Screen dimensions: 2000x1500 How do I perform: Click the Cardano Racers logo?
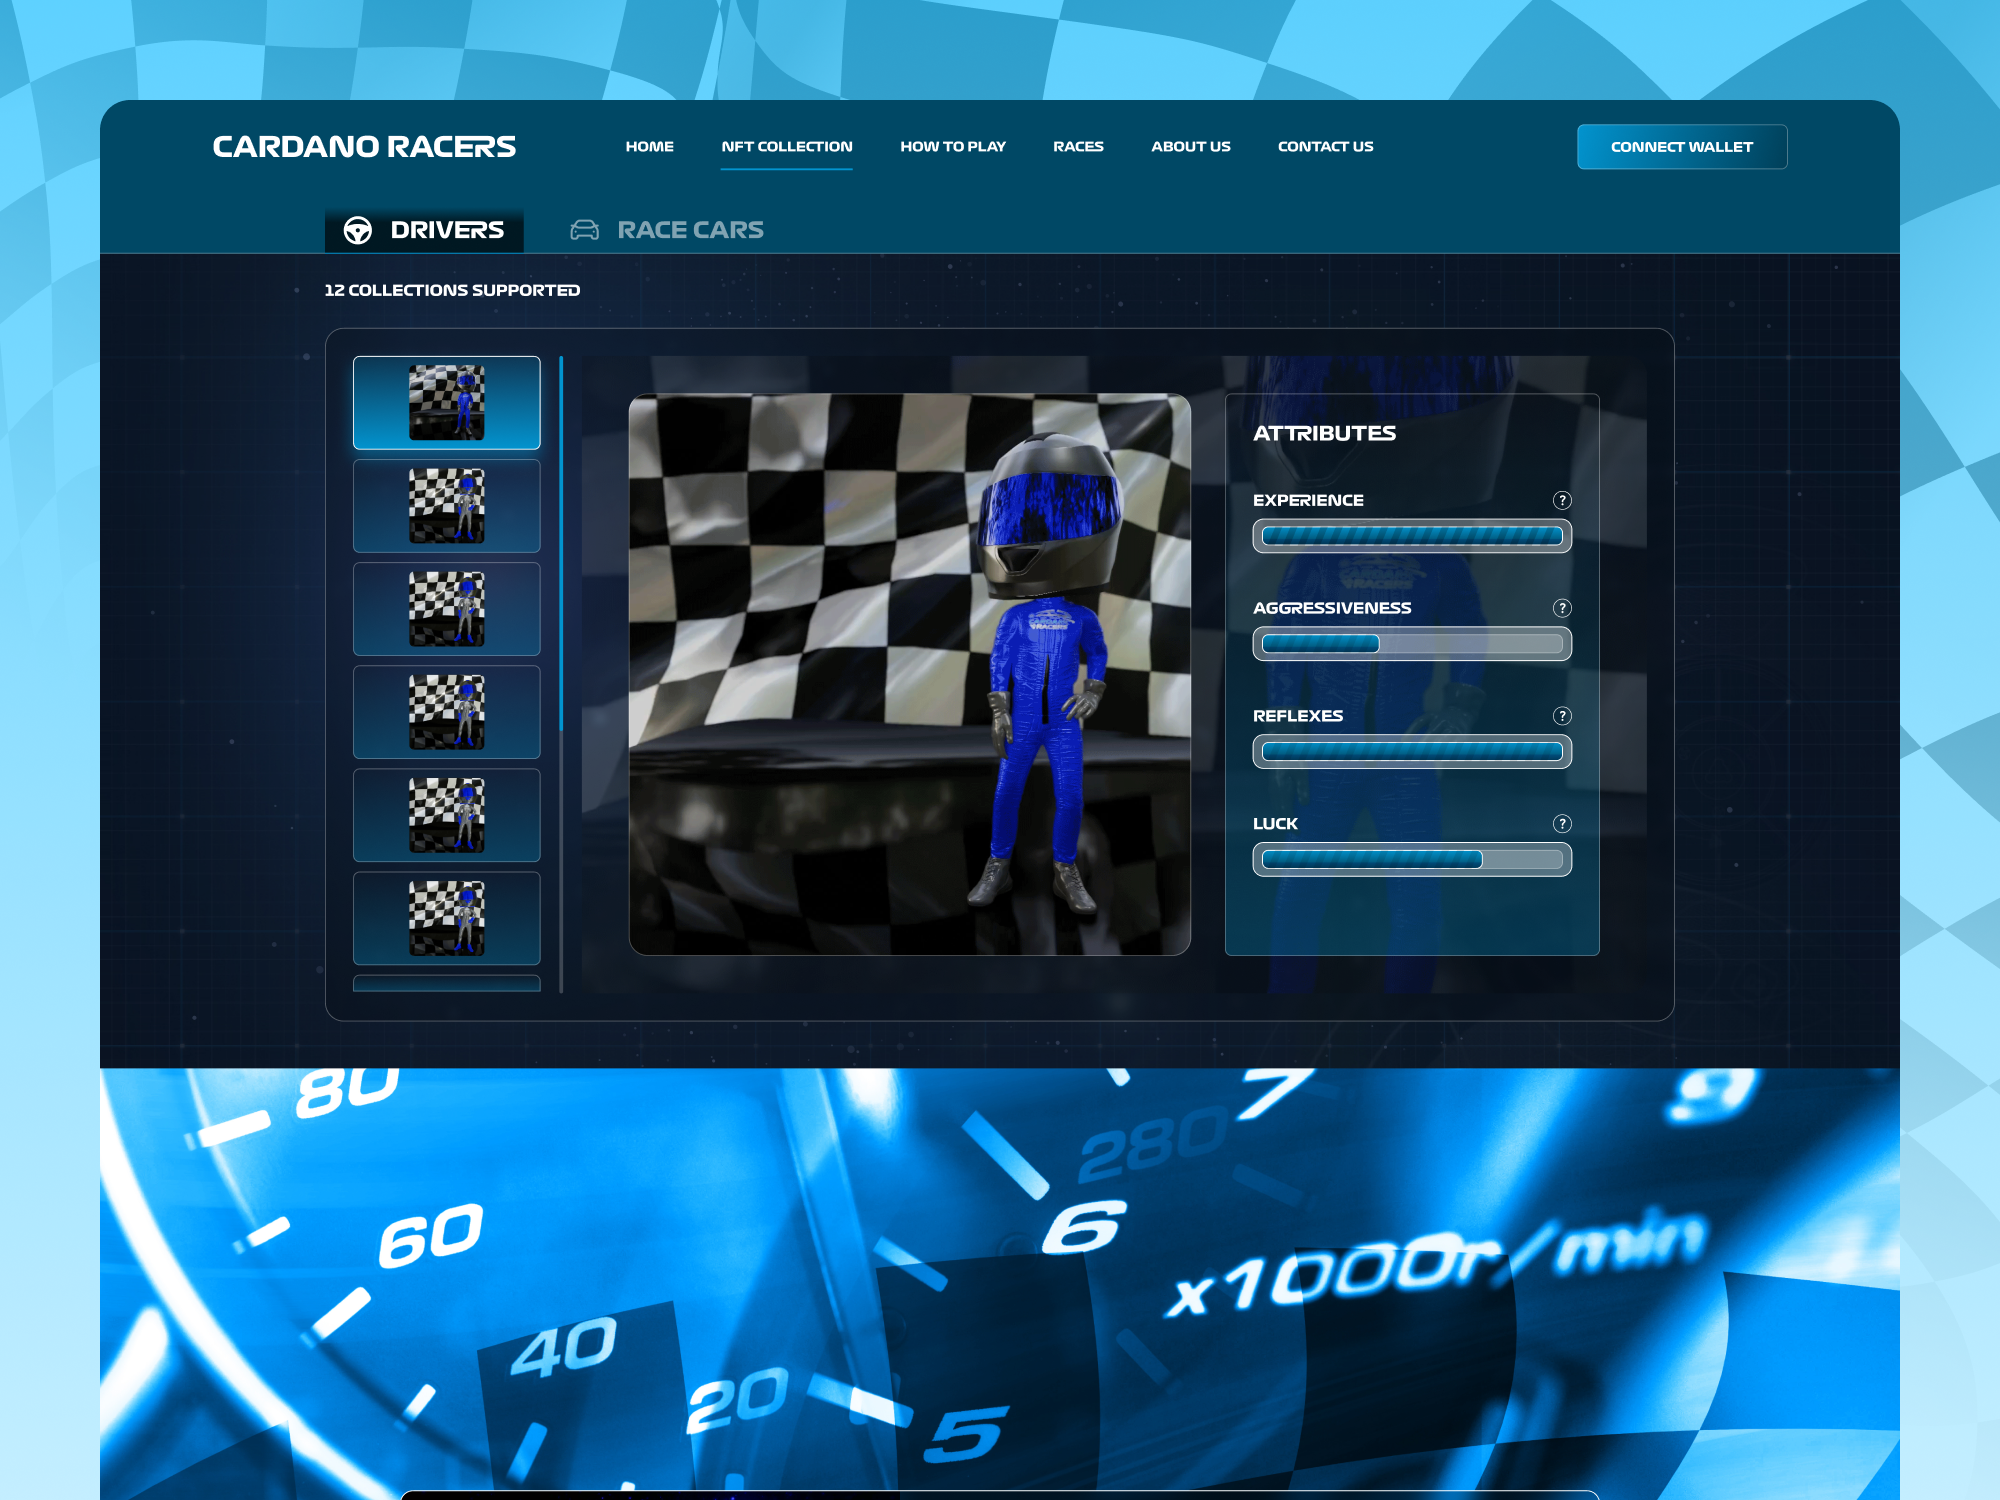(364, 147)
